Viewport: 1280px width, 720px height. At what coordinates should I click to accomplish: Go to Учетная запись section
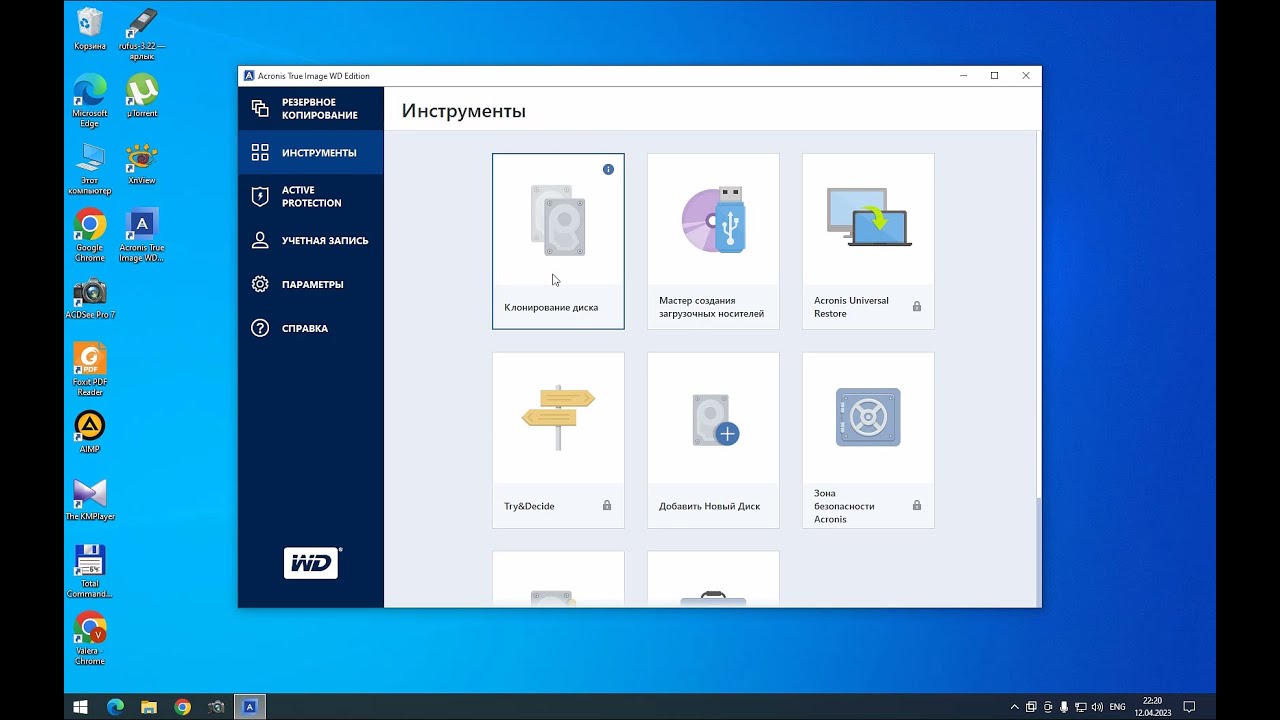(311, 240)
